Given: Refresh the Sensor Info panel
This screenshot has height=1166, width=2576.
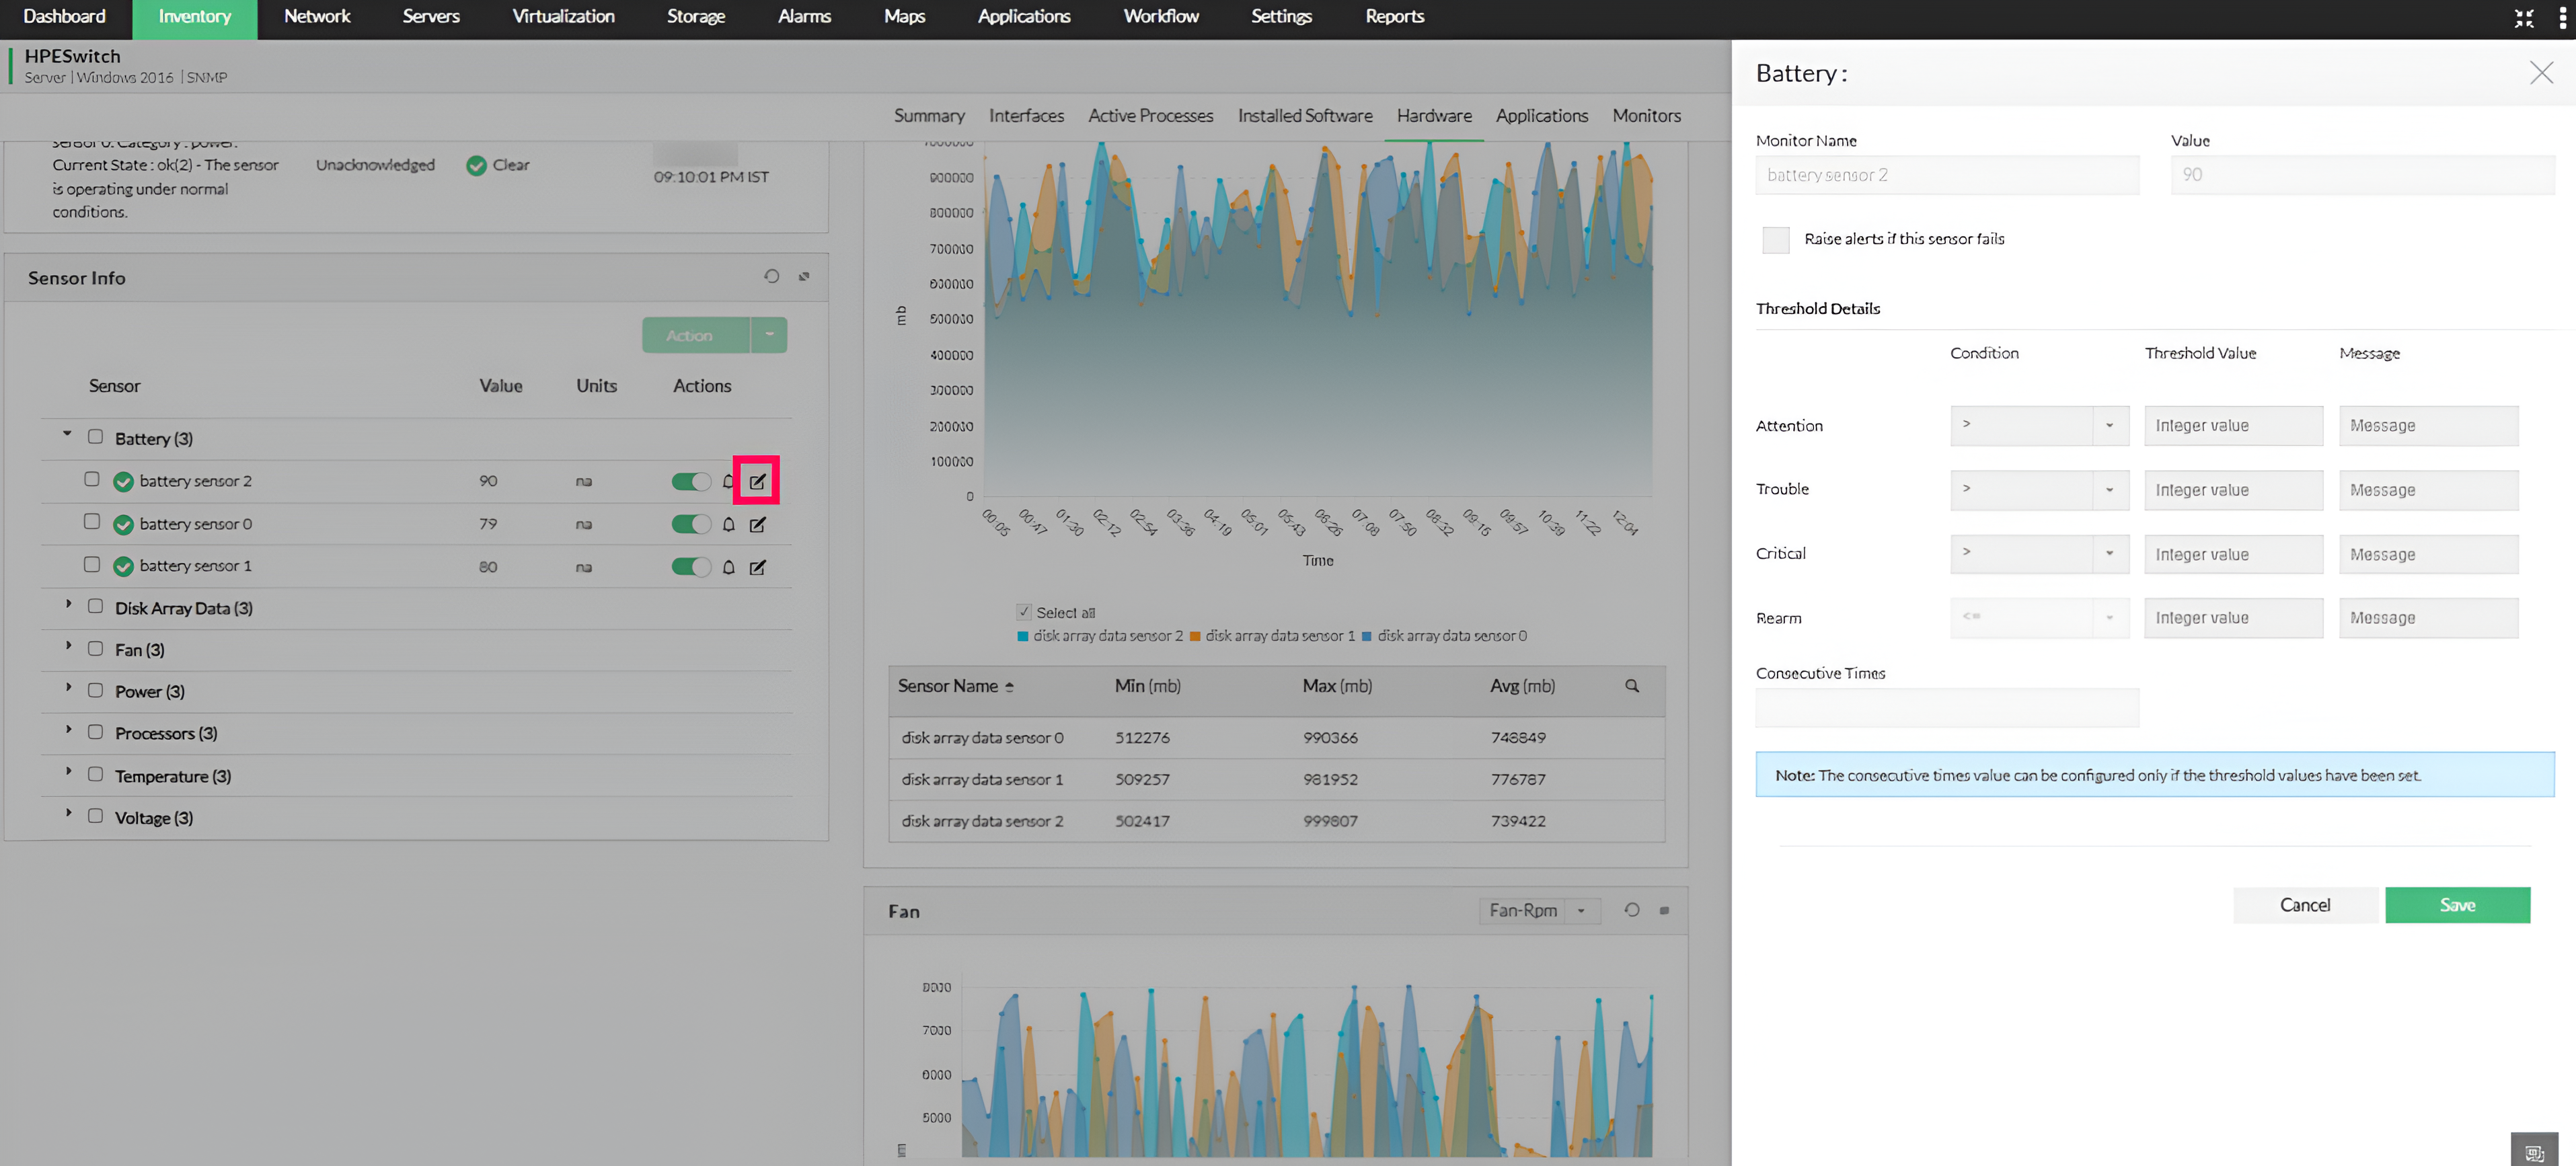Looking at the screenshot, I should 771,277.
